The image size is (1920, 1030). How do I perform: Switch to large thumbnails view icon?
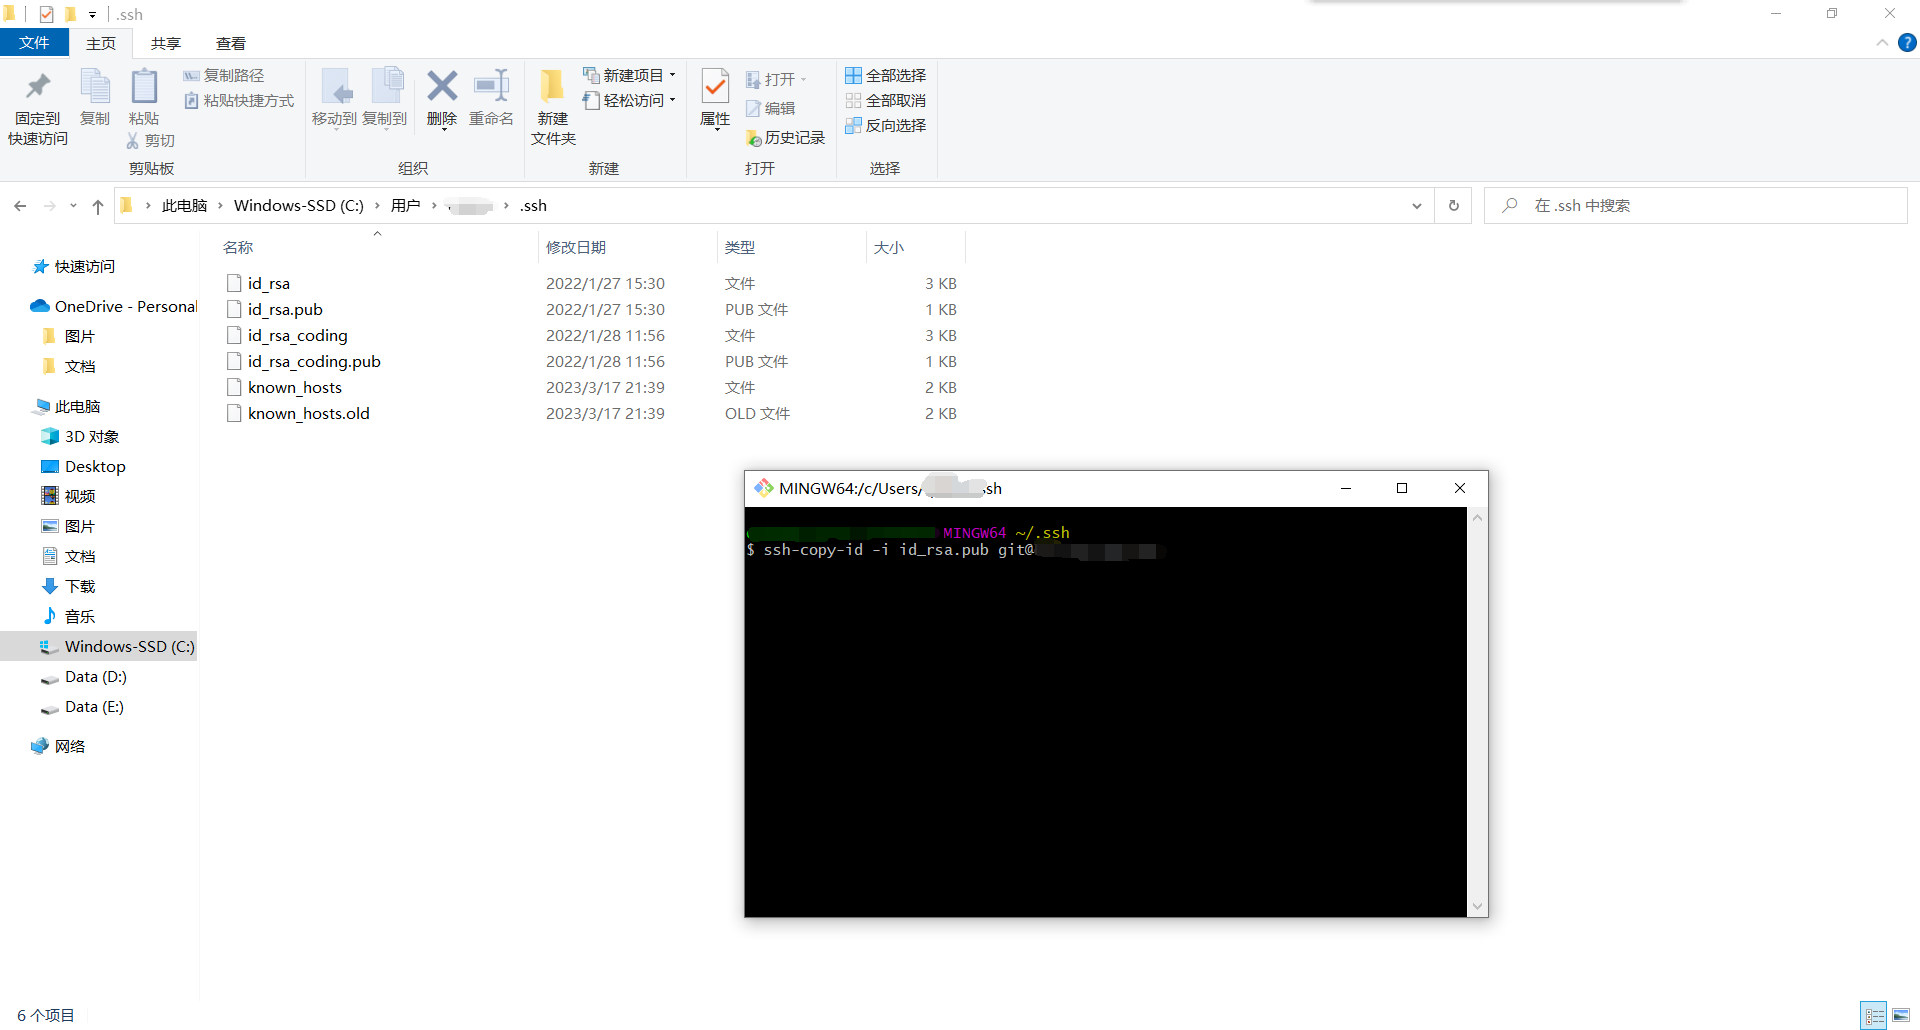[x=1901, y=1016]
